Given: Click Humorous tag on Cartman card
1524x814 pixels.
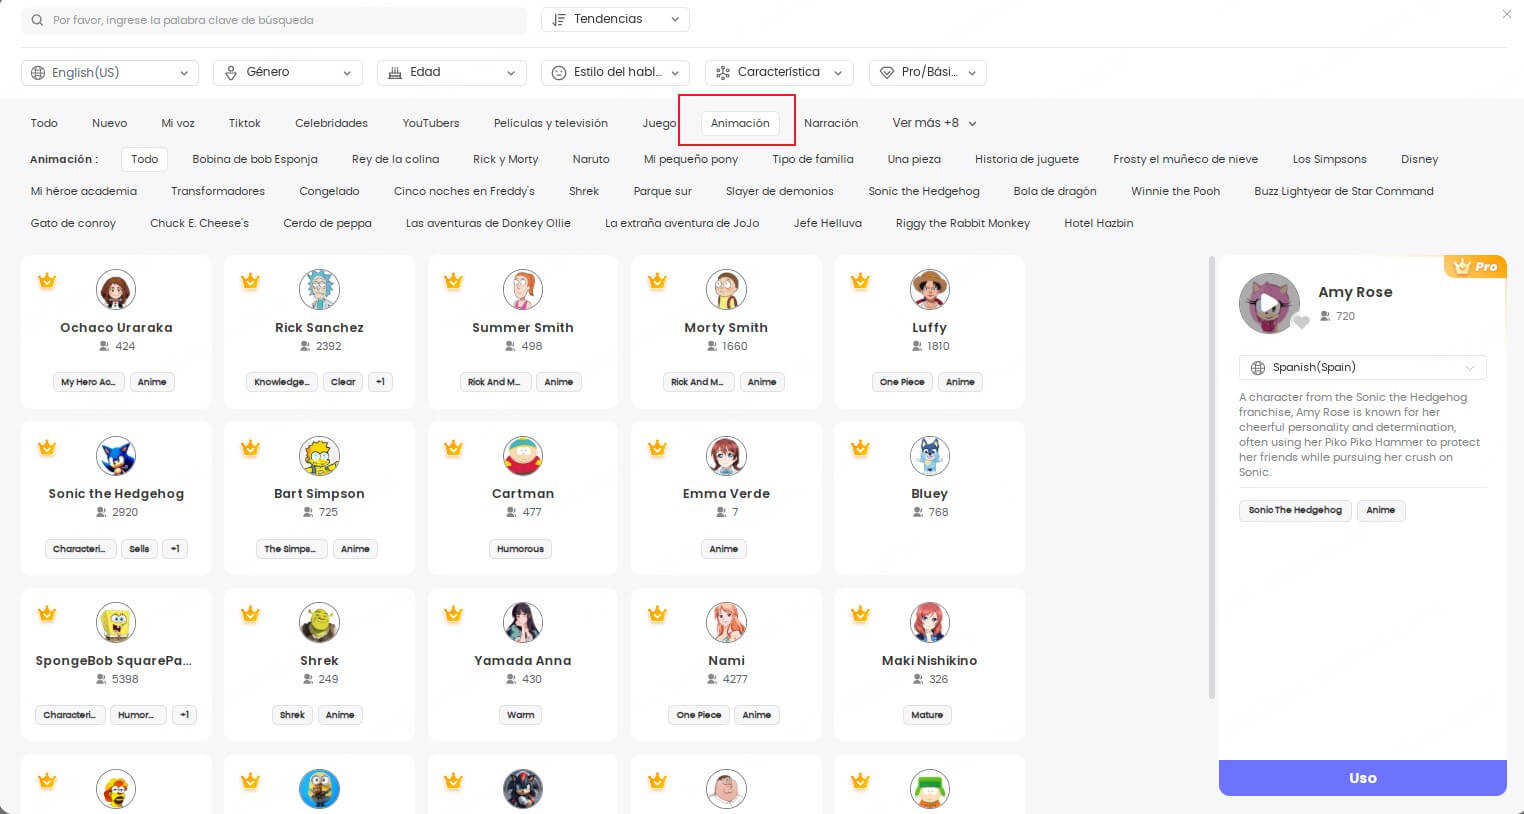Looking at the screenshot, I should [521, 549].
